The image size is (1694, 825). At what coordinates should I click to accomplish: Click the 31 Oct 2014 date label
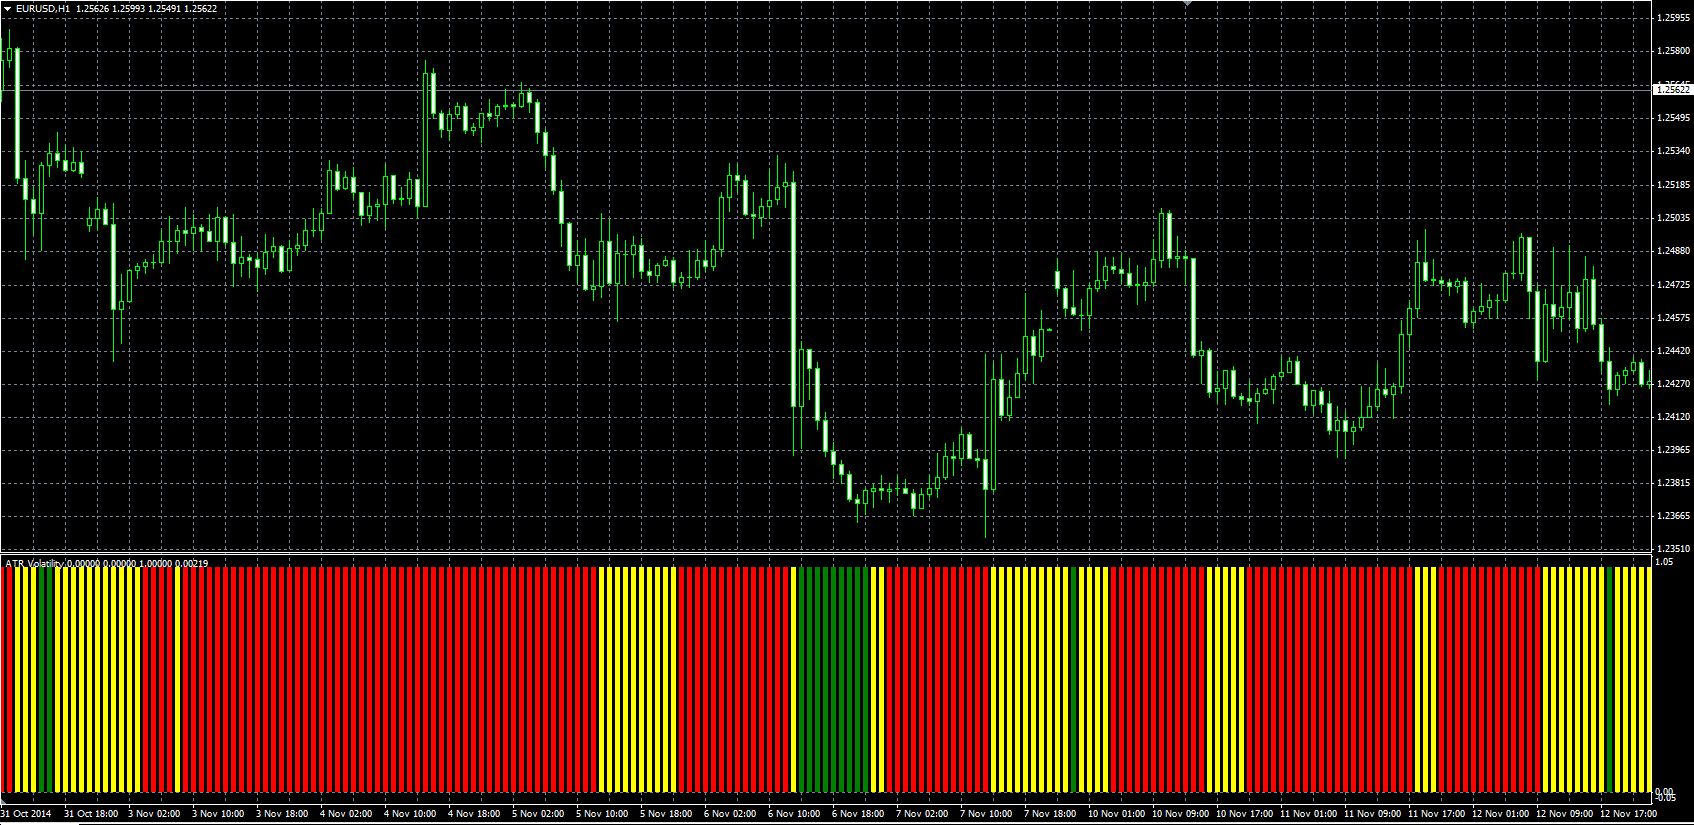[26, 814]
